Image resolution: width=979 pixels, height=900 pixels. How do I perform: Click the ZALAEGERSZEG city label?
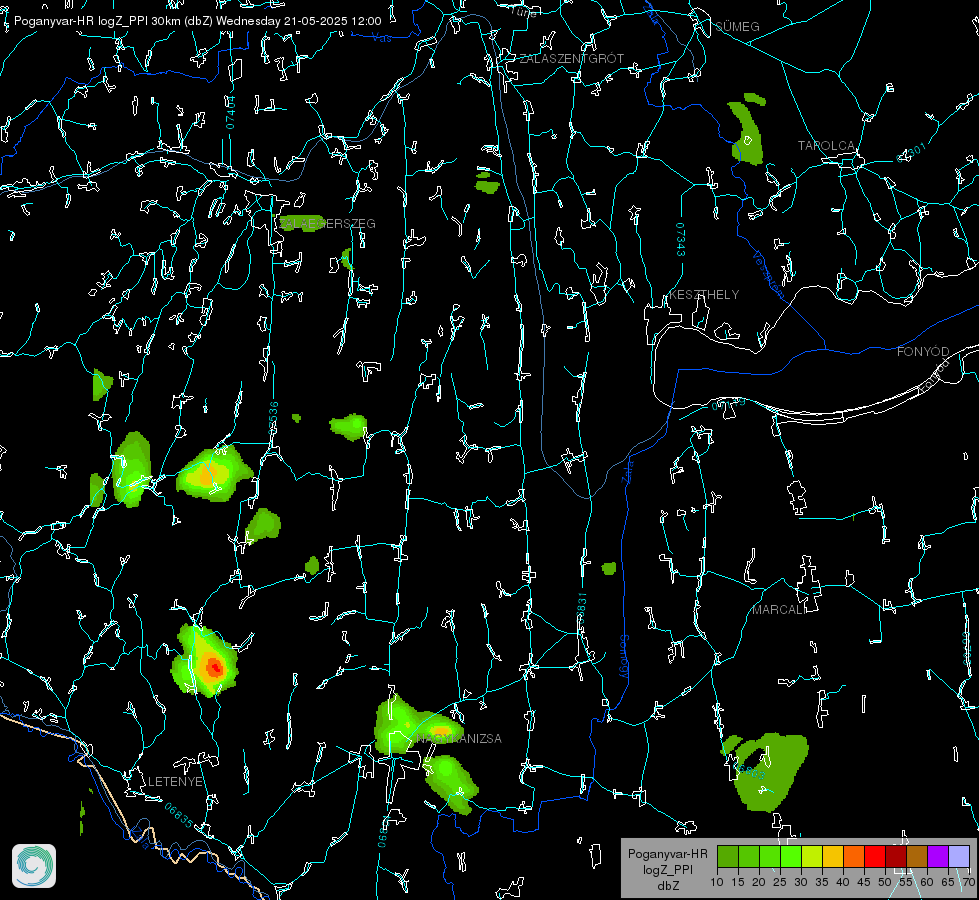[327, 223]
